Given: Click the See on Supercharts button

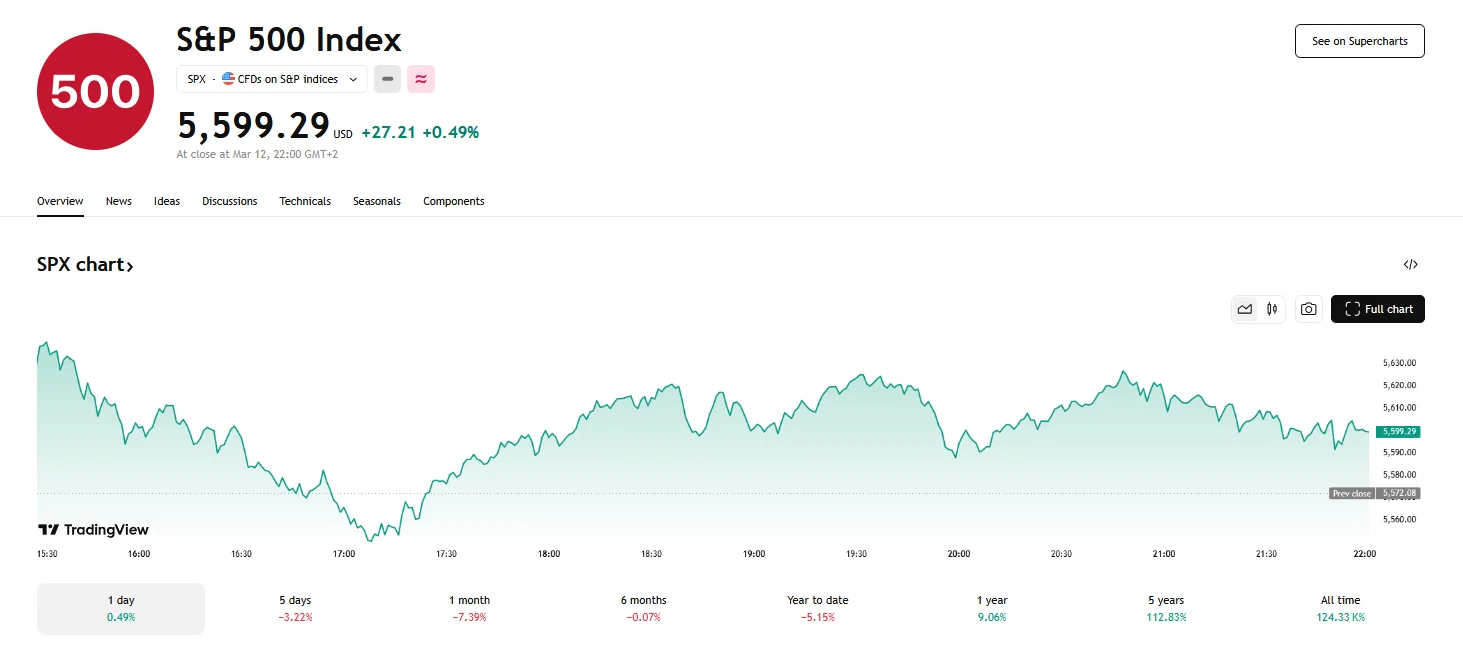Looking at the screenshot, I should (1359, 41).
